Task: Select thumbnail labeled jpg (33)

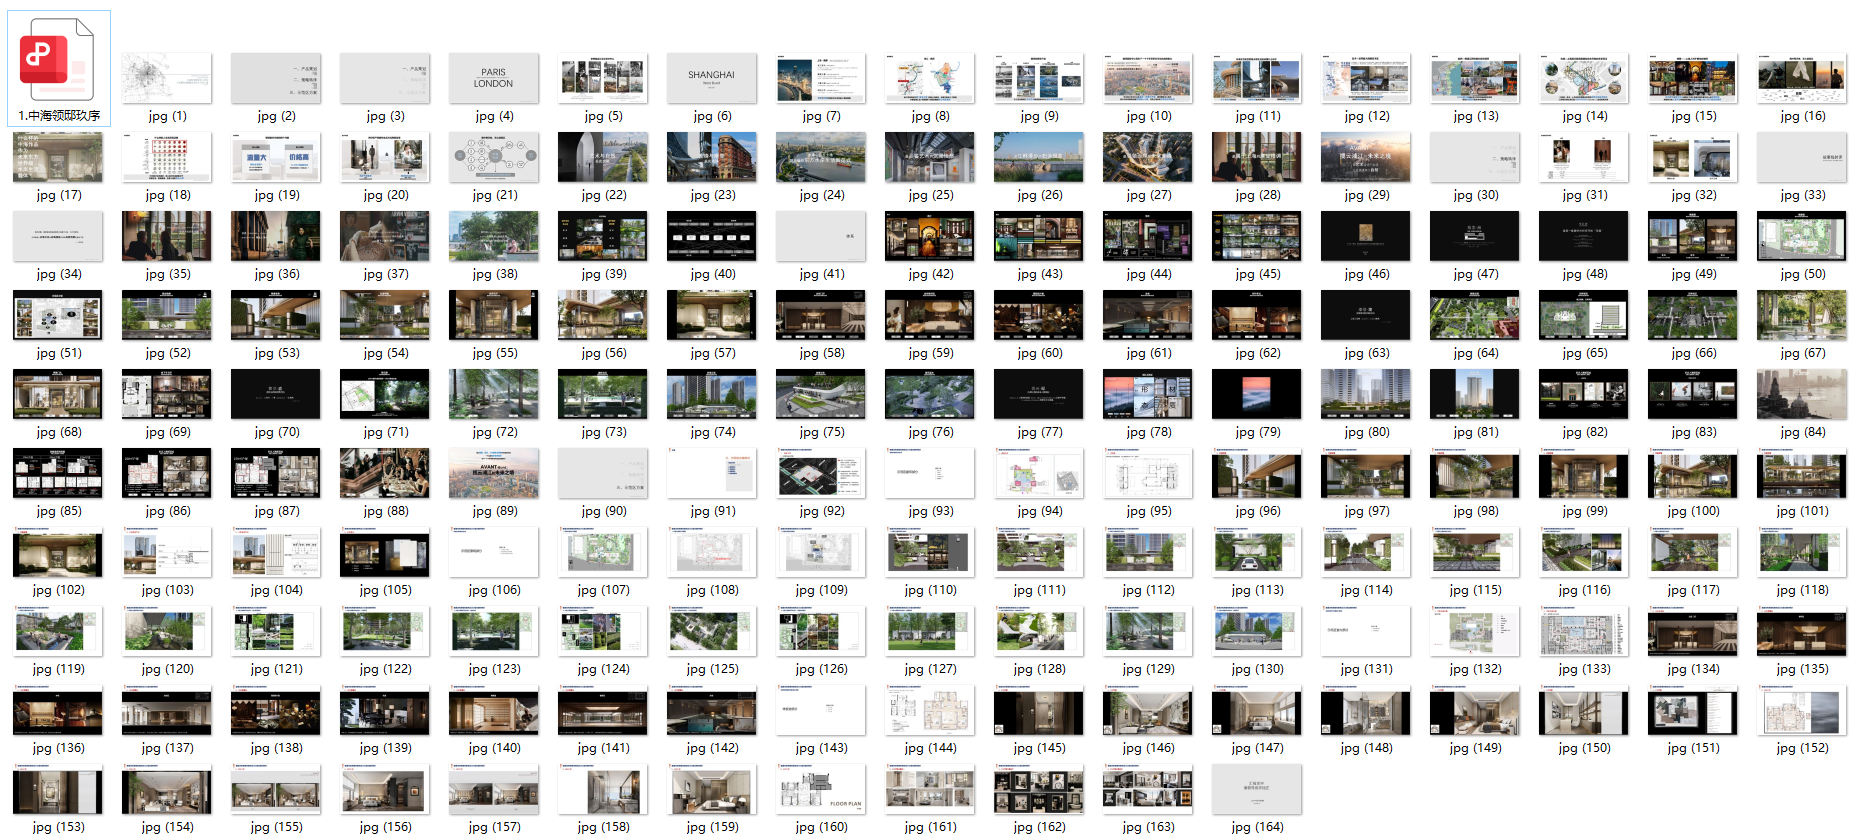Action: coord(1801,158)
